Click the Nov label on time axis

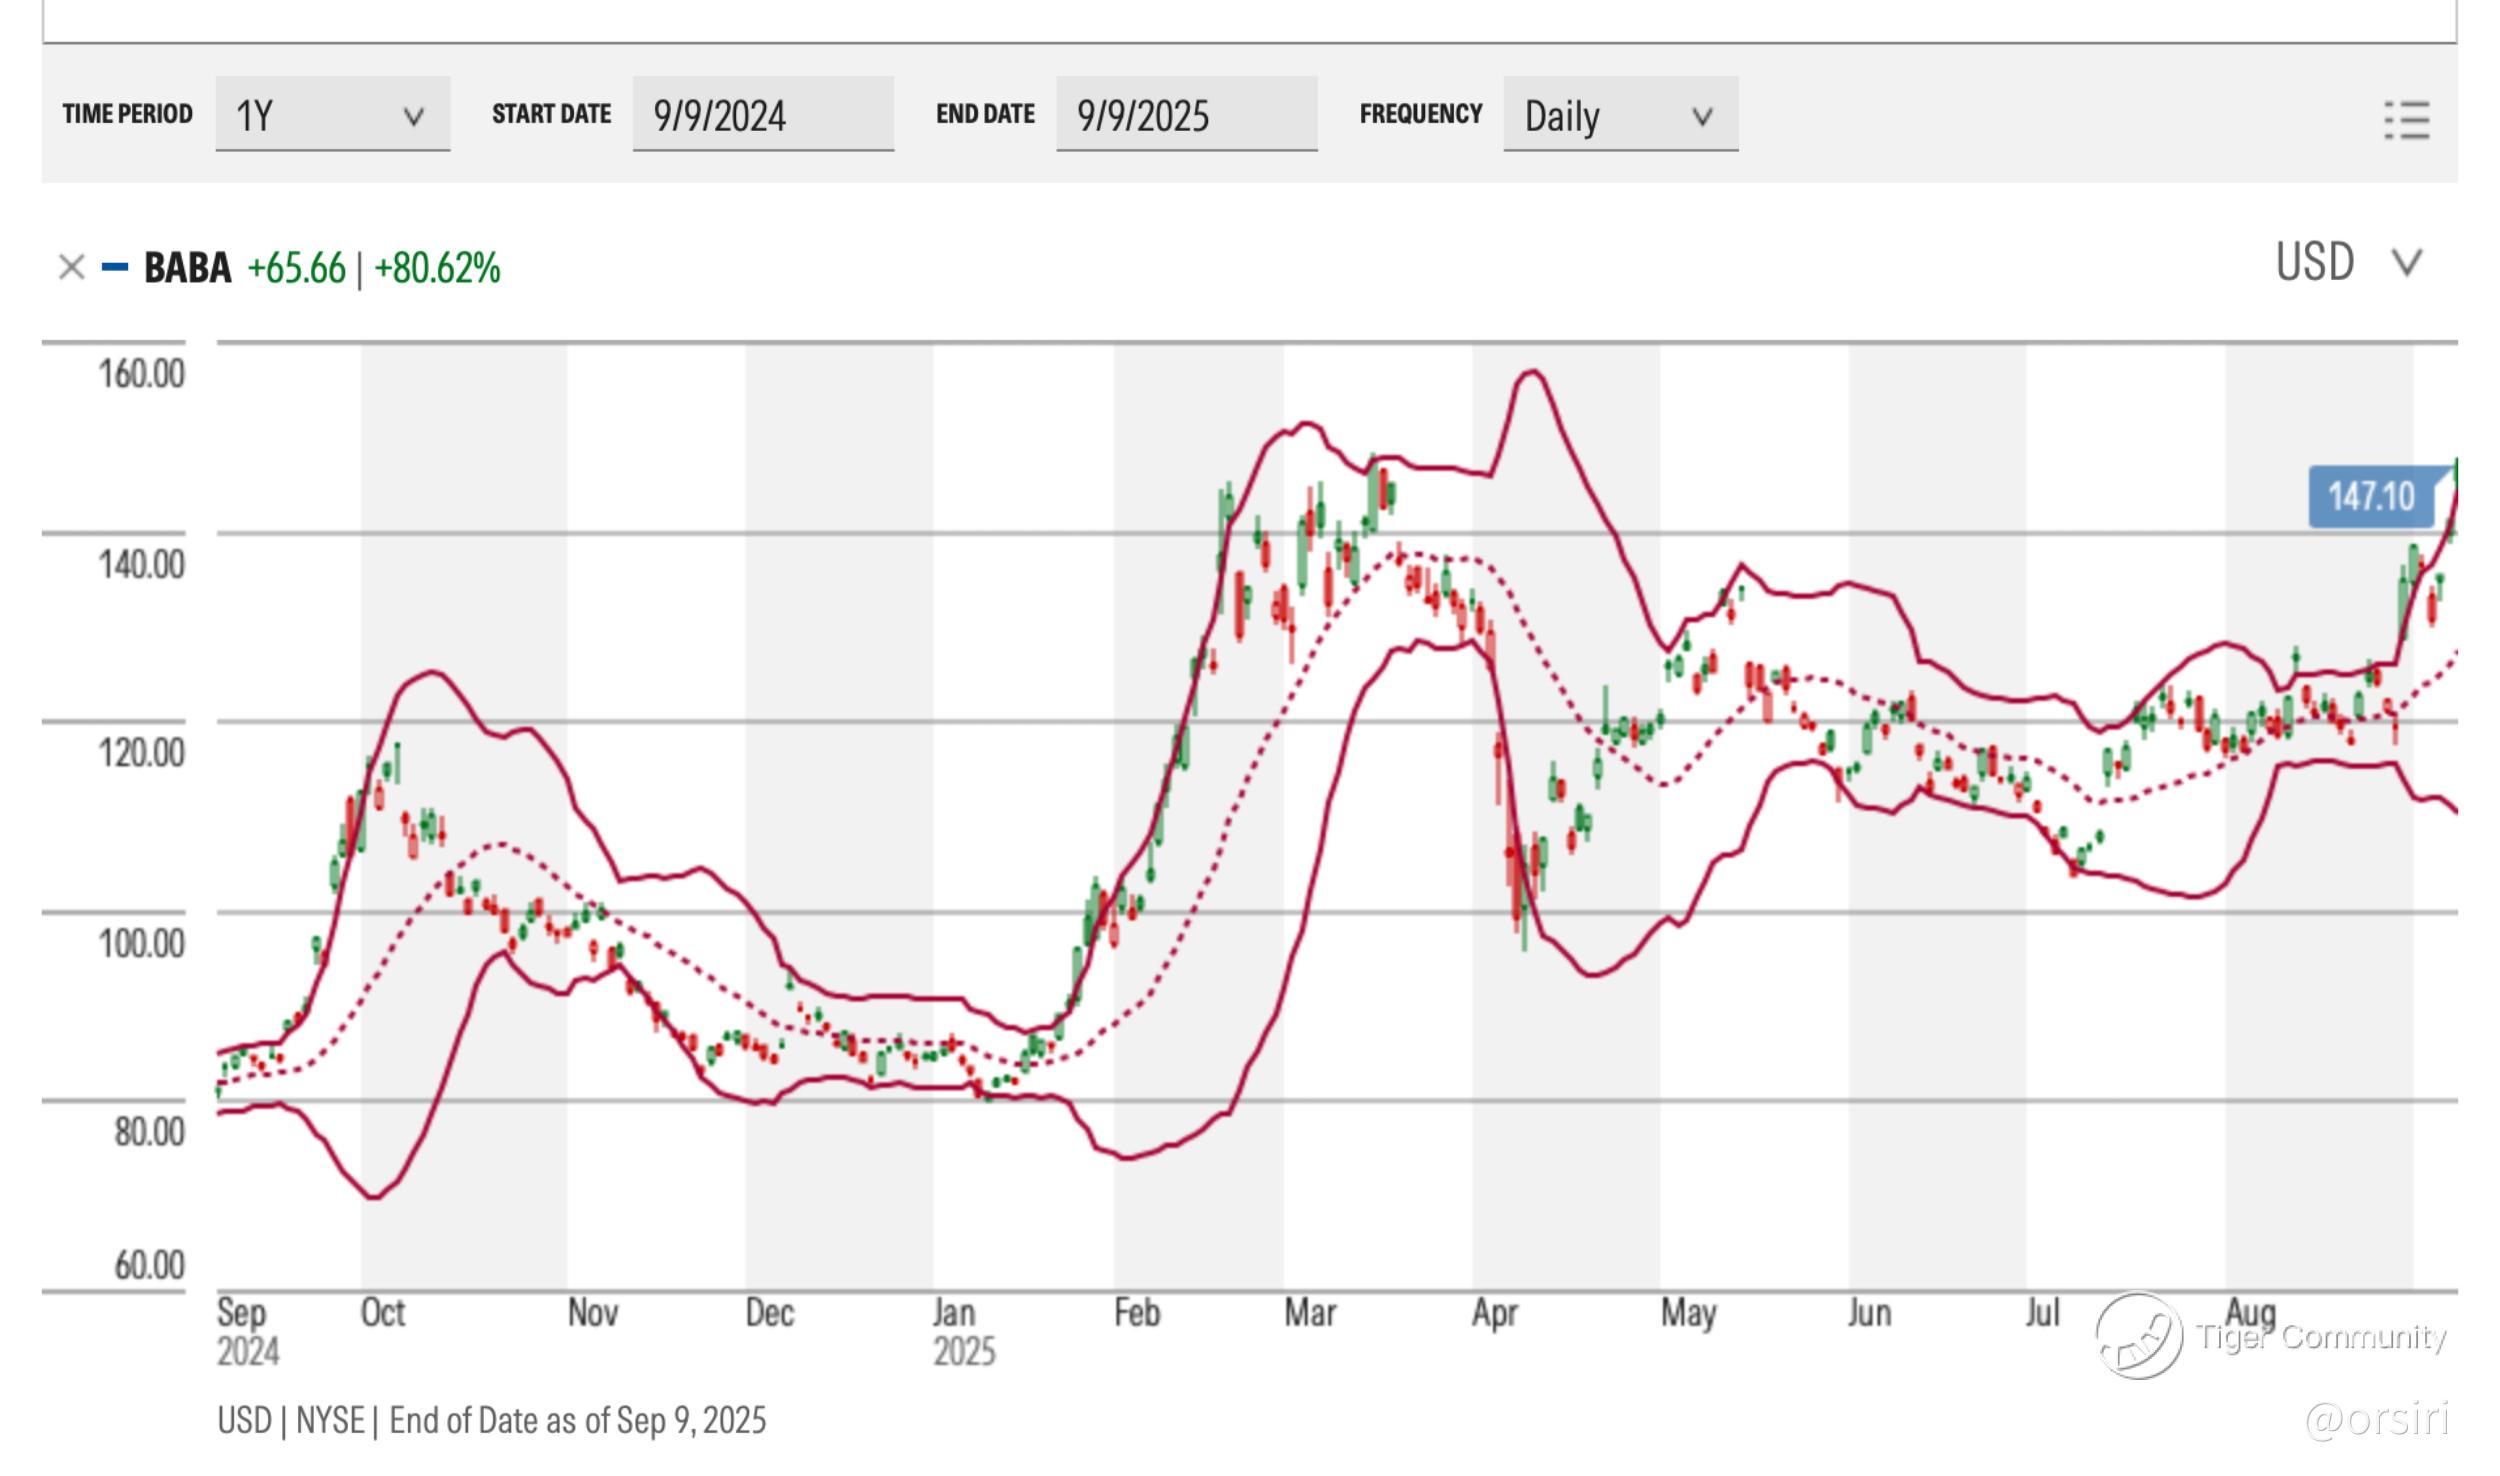(592, 1312)
